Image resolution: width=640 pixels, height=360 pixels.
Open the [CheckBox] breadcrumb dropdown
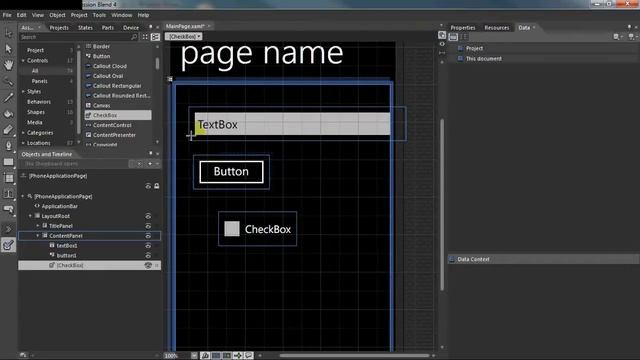click(x=199, y=36)
